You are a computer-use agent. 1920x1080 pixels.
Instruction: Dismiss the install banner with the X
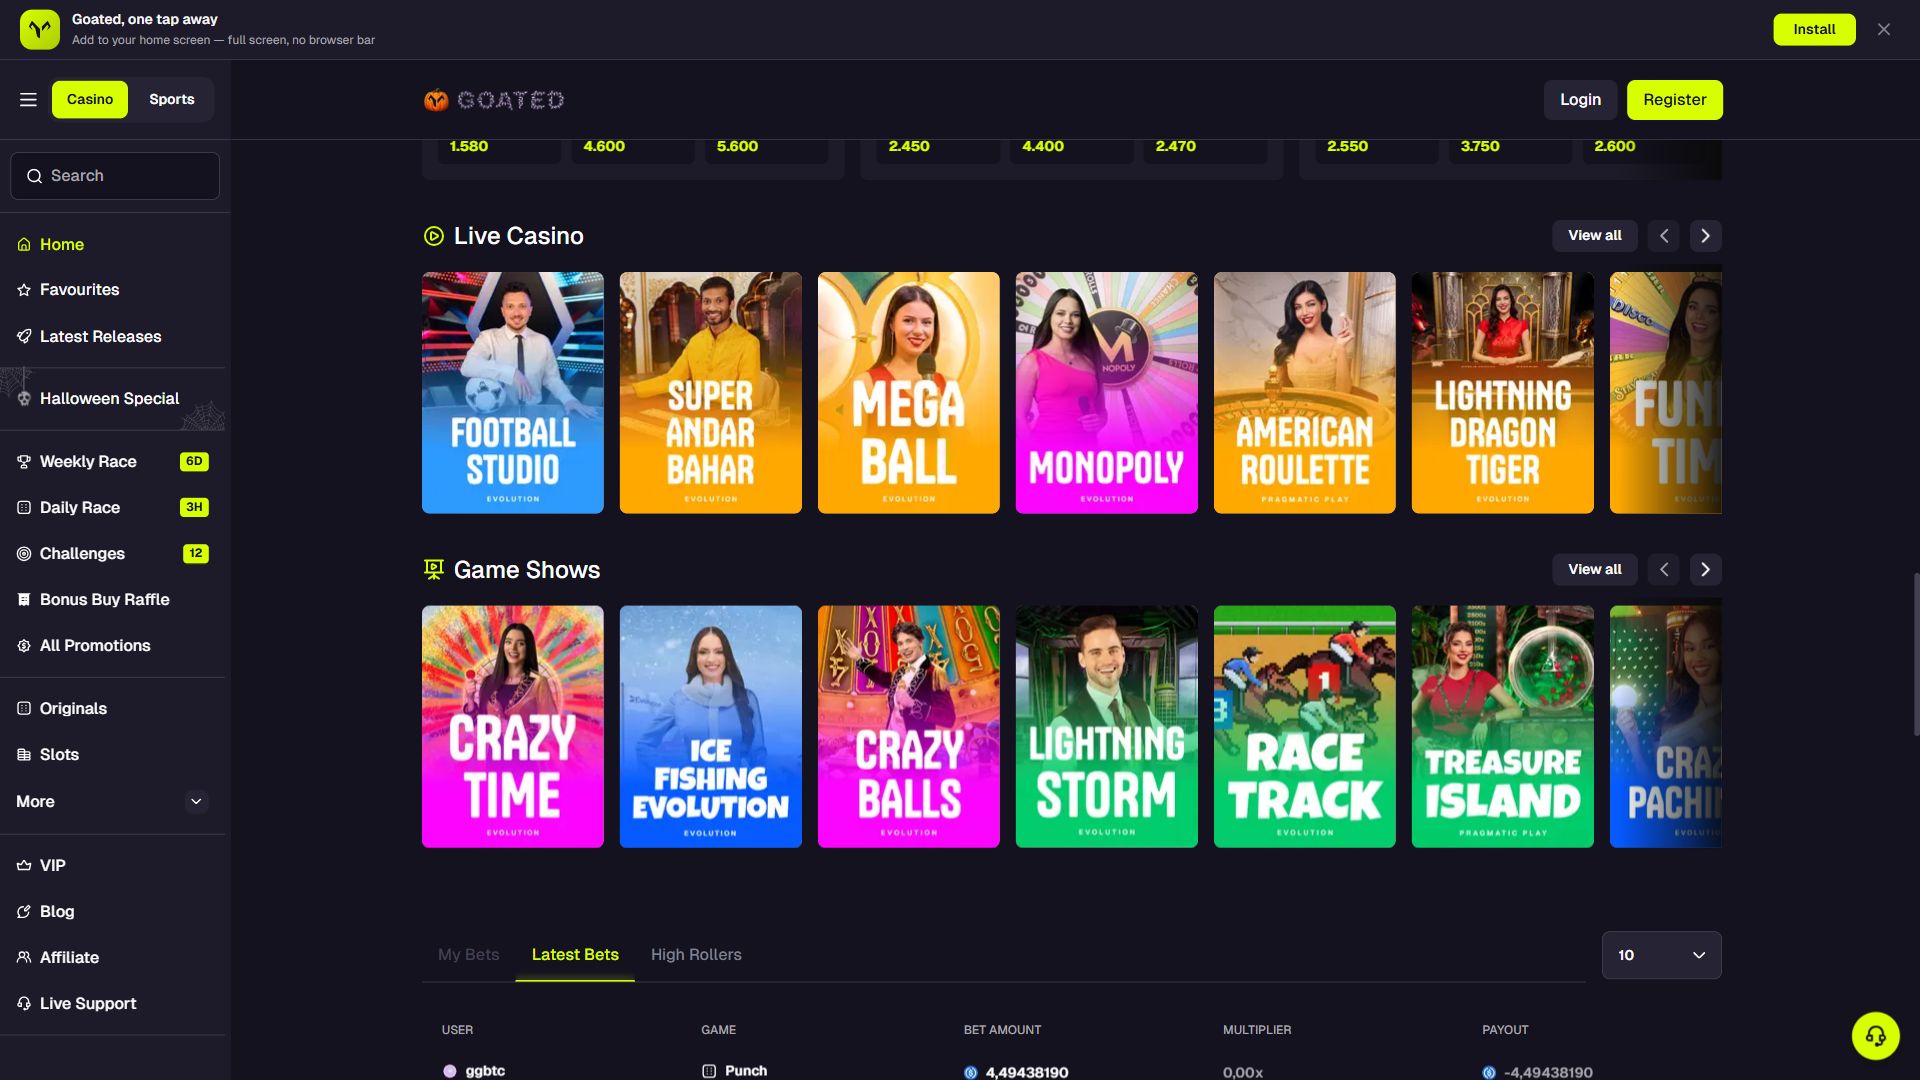point(1884,29)
